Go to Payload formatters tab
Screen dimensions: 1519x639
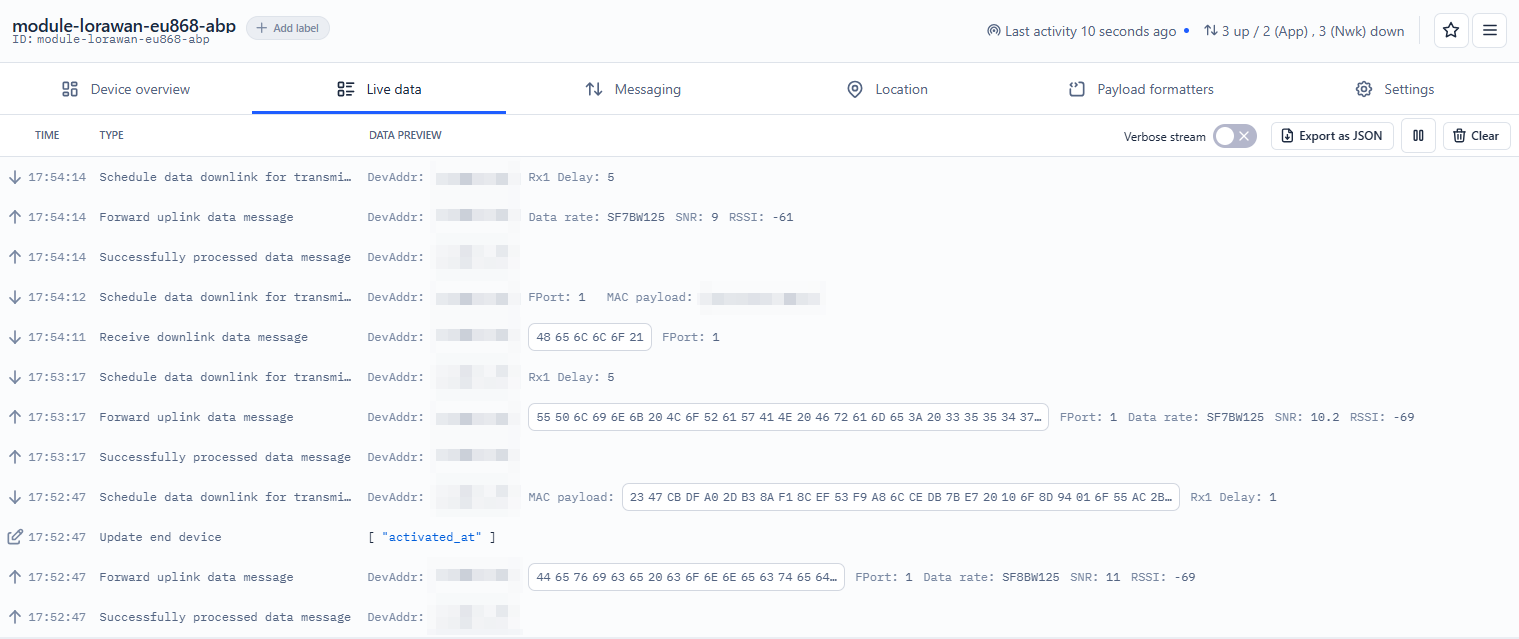tap(1141, 89)
